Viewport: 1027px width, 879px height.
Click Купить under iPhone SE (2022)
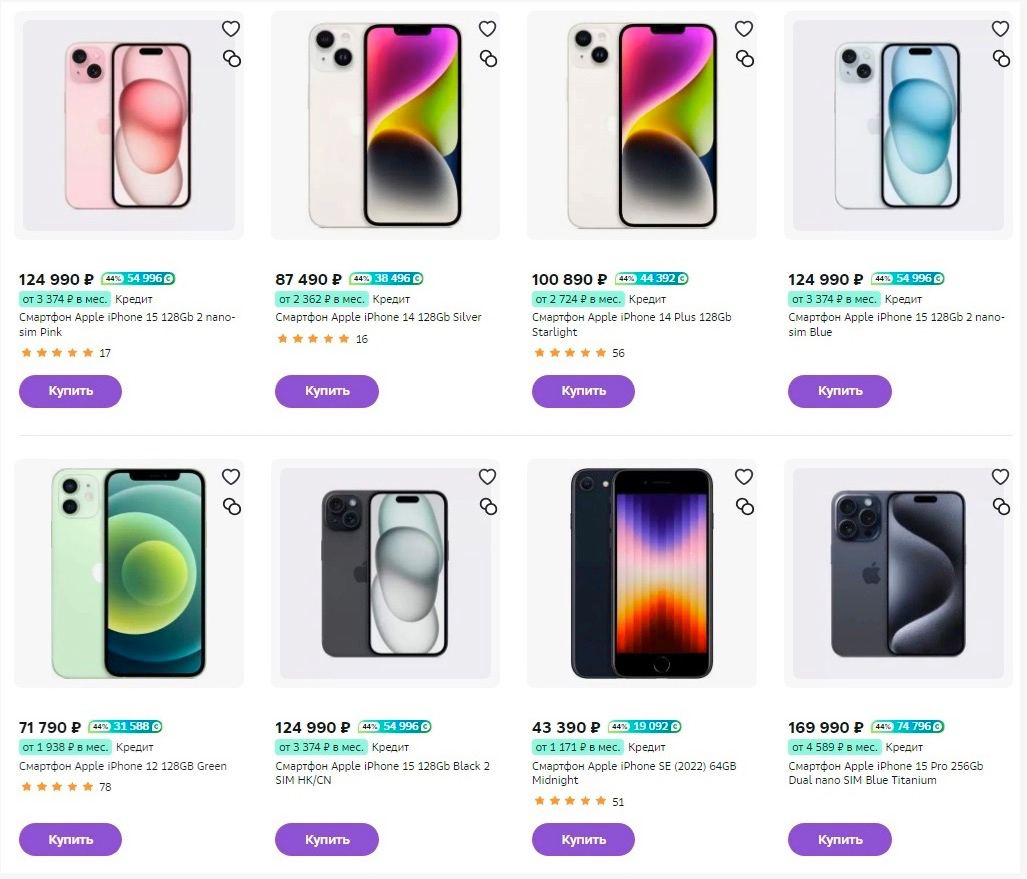(x=583, y=839)
